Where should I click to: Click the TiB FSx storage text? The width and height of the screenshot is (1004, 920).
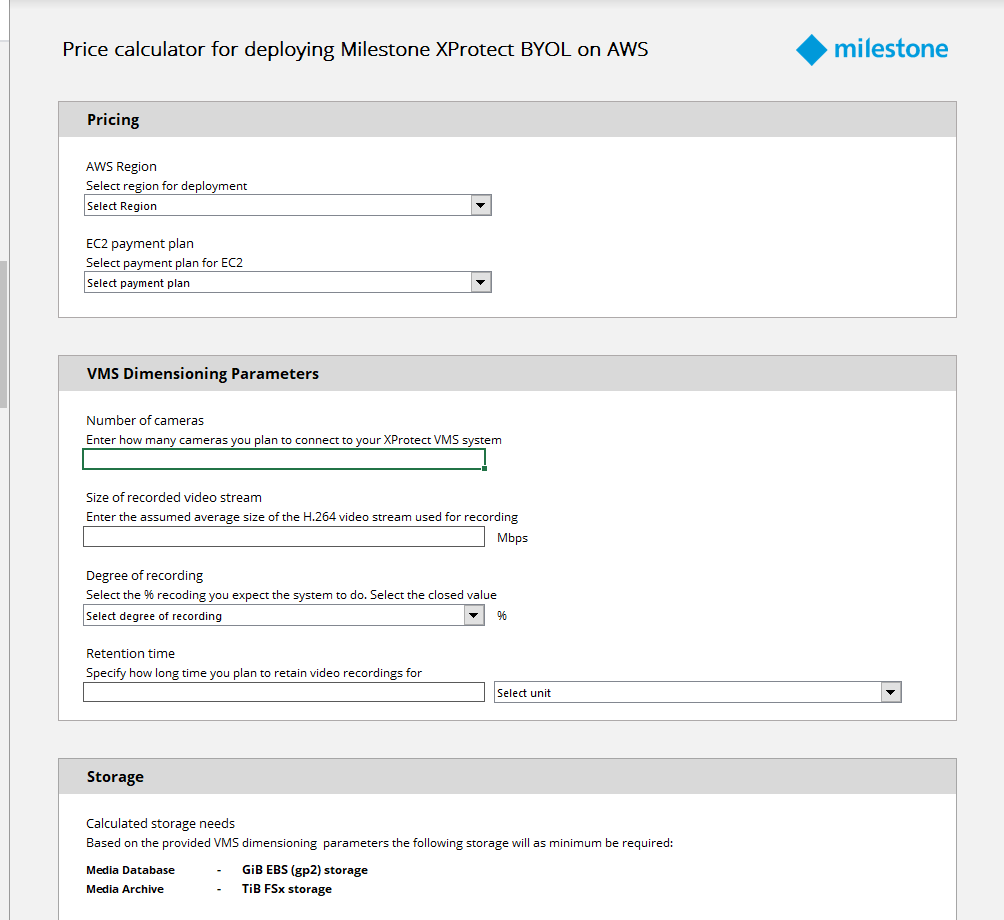287,889
